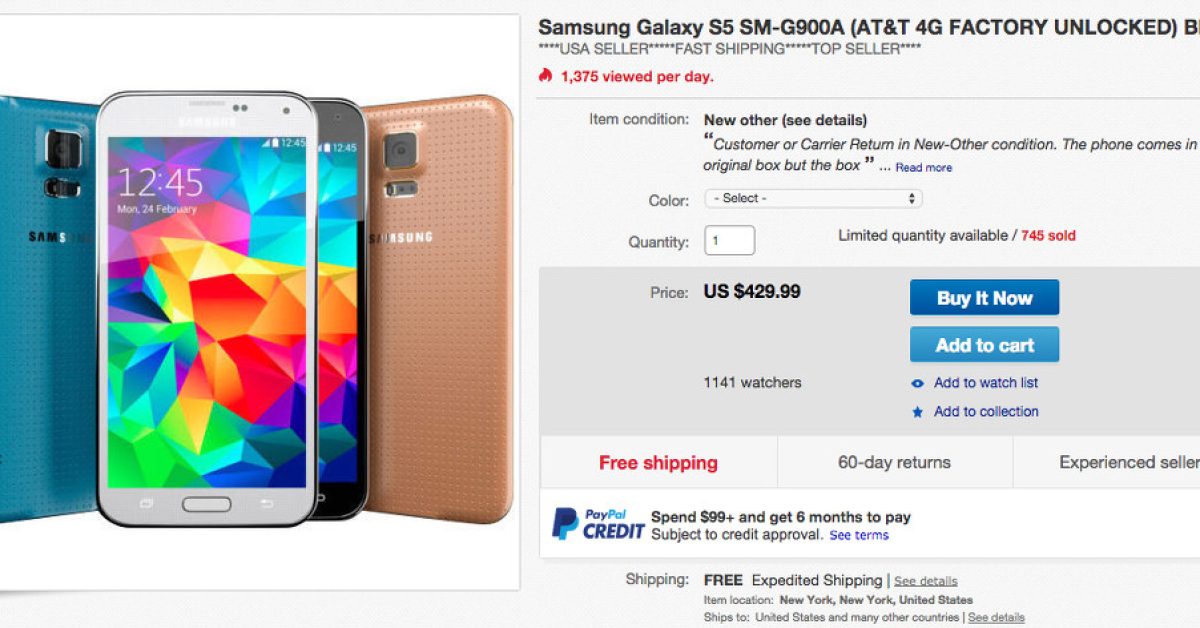Click the star icon for collection
The image size is (1200, 628).
coord(918,412)
